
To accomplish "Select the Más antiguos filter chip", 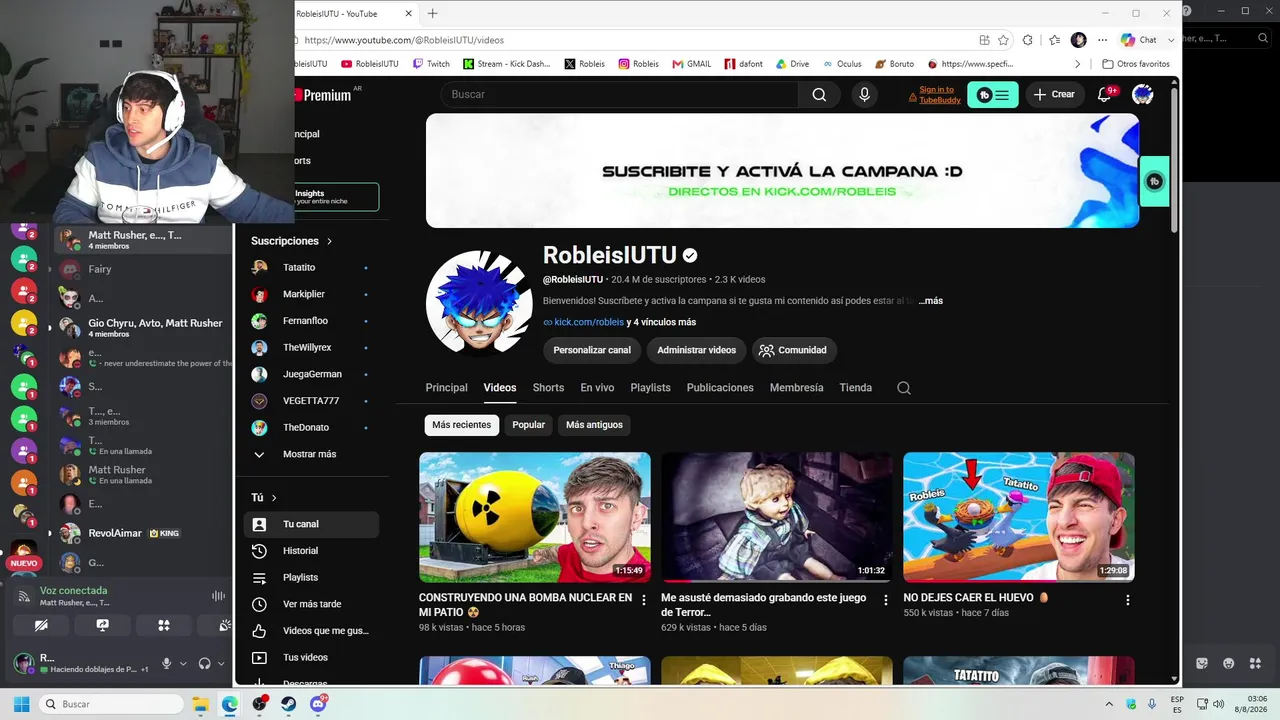I will pyautogui.click(x=594, y=425).
